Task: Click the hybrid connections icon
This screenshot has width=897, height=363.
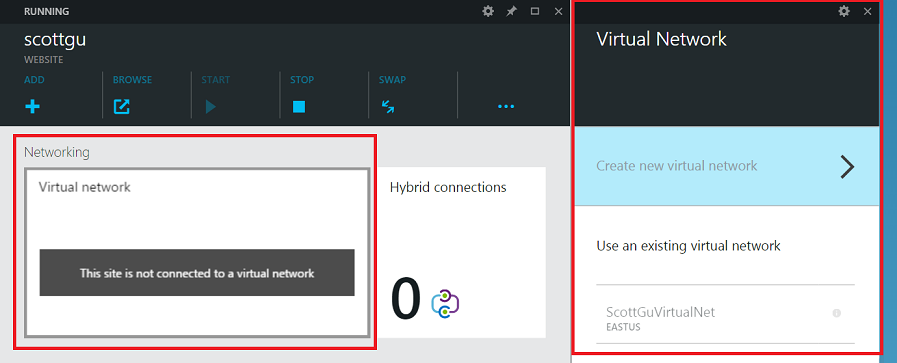Action: [x=446, y=304]
